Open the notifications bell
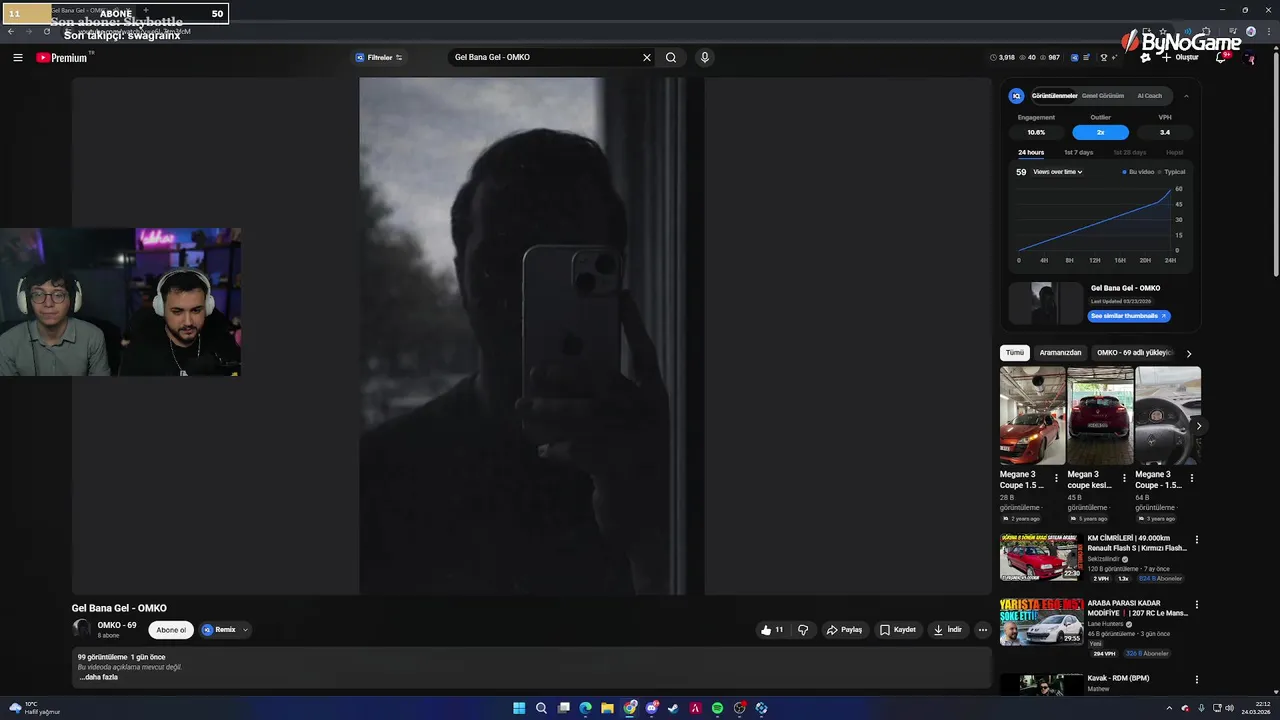The height and width of the screenshot is (720, 1280). (1222, 57)
